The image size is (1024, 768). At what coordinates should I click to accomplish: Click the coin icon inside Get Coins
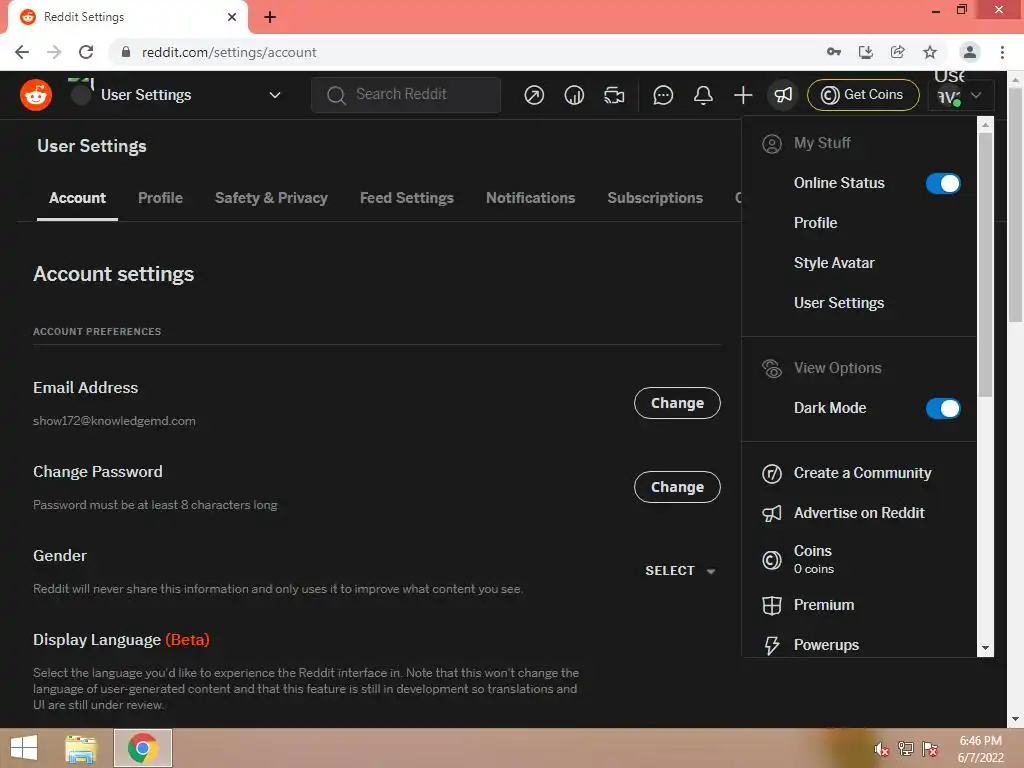pos(829,95)
